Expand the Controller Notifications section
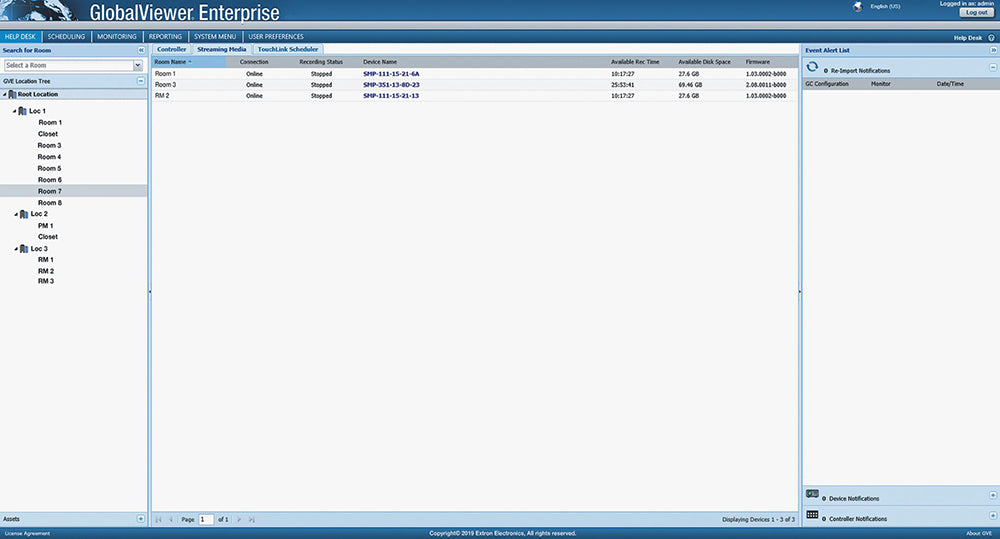1000x539 pixels. click(x=993, y=515)
